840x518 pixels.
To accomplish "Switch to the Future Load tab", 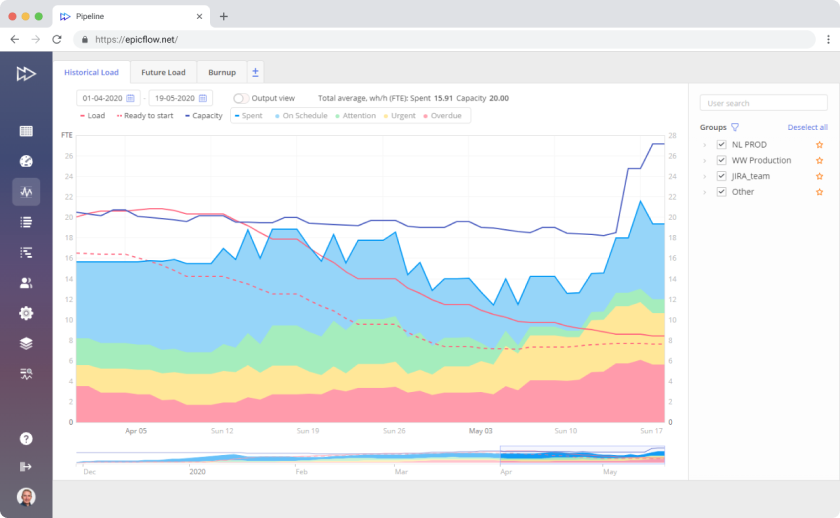I will (163, 73).
